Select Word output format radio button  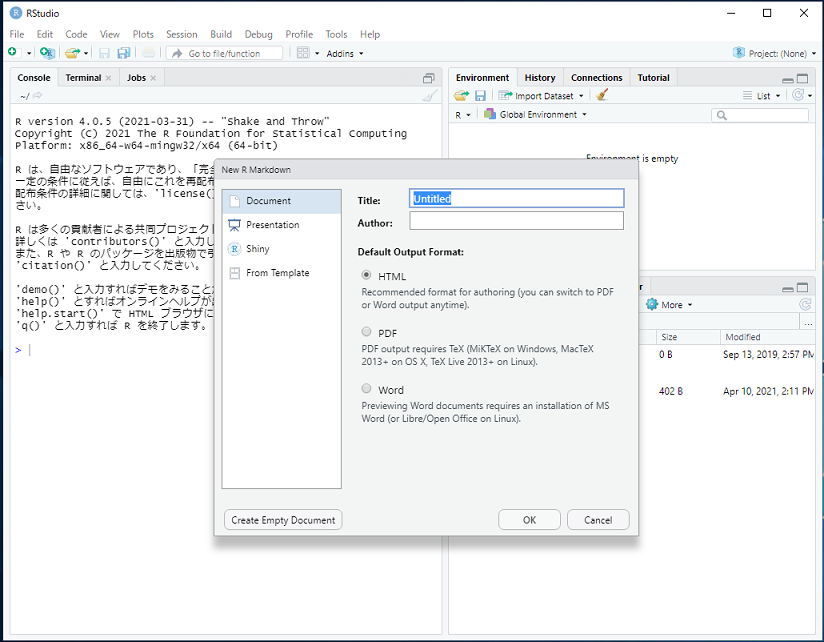click(x=367, y=388)
